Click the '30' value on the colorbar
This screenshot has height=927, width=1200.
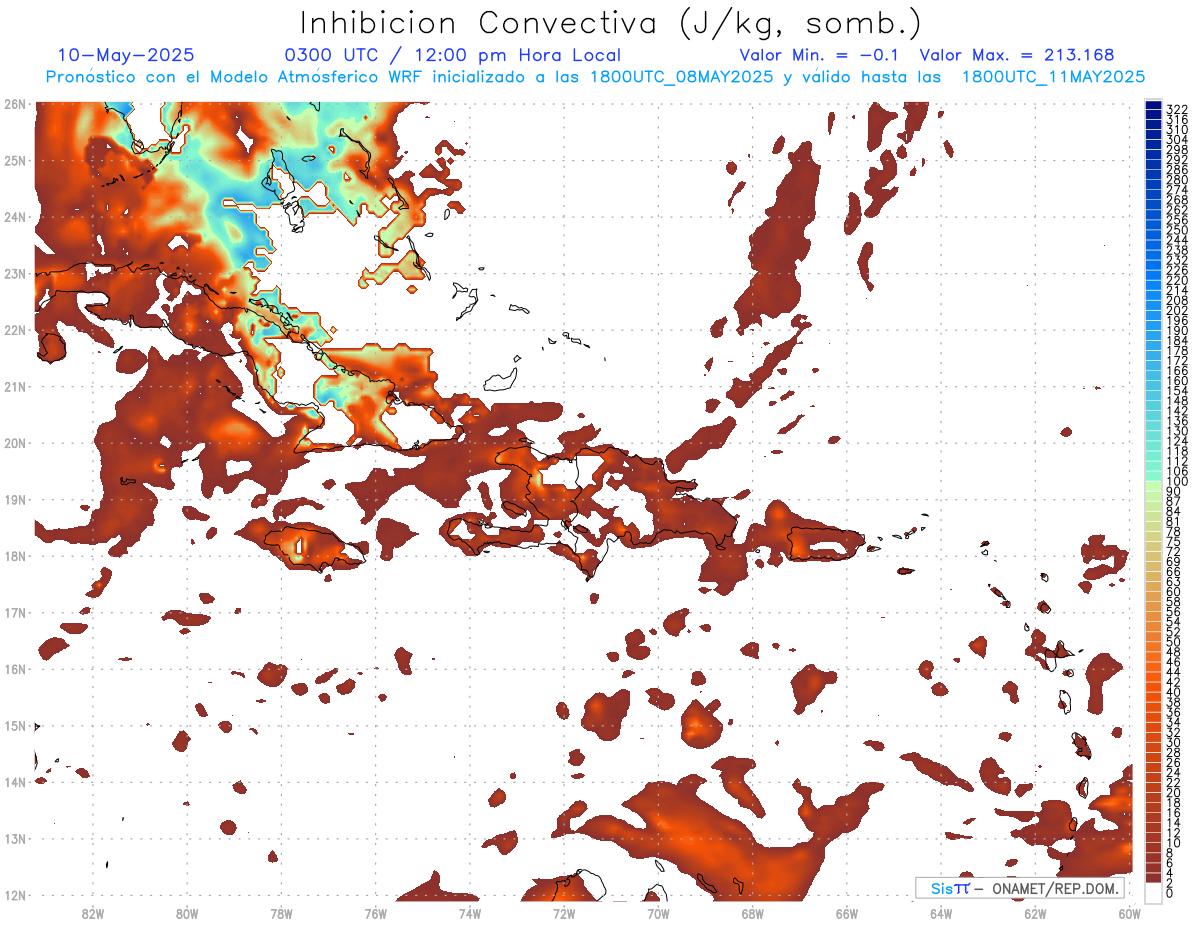tap(1174, 742)
